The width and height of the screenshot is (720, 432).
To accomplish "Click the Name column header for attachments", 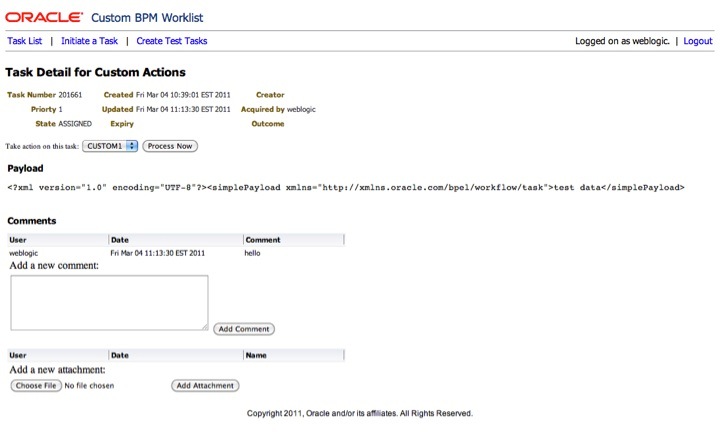I will pos(257,355).
